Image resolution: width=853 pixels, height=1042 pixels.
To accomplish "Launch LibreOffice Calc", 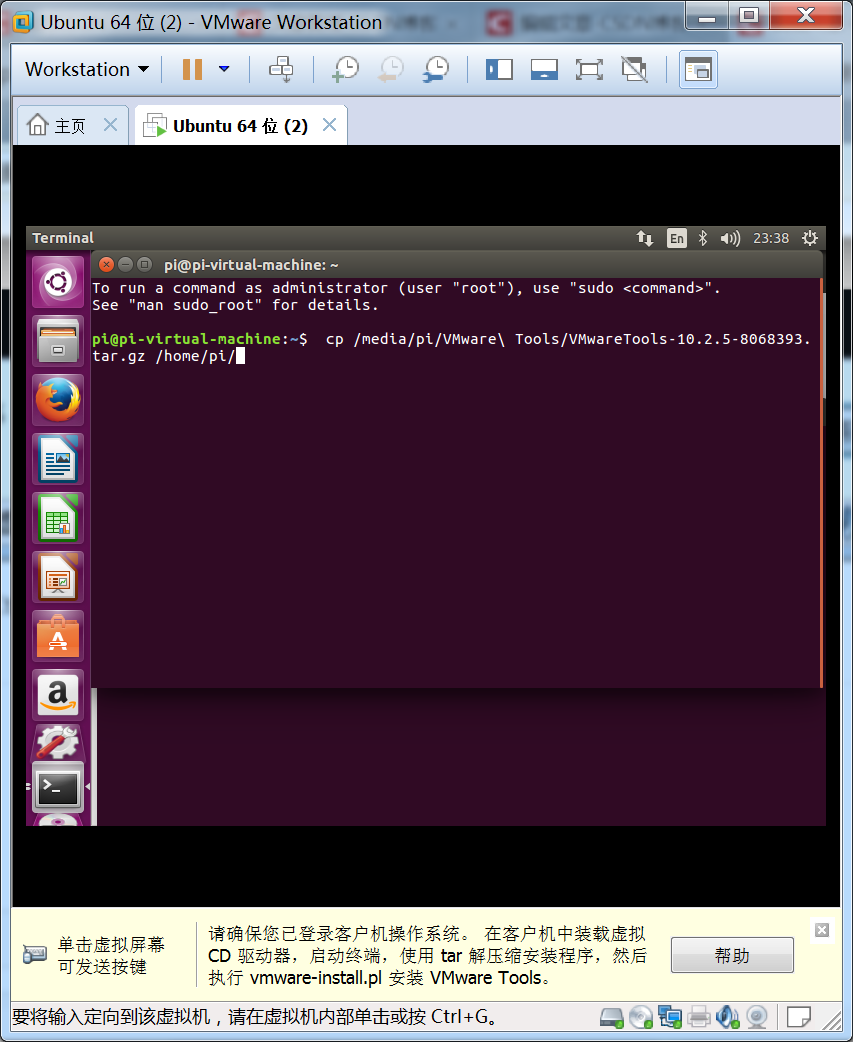I will (58, 518).
